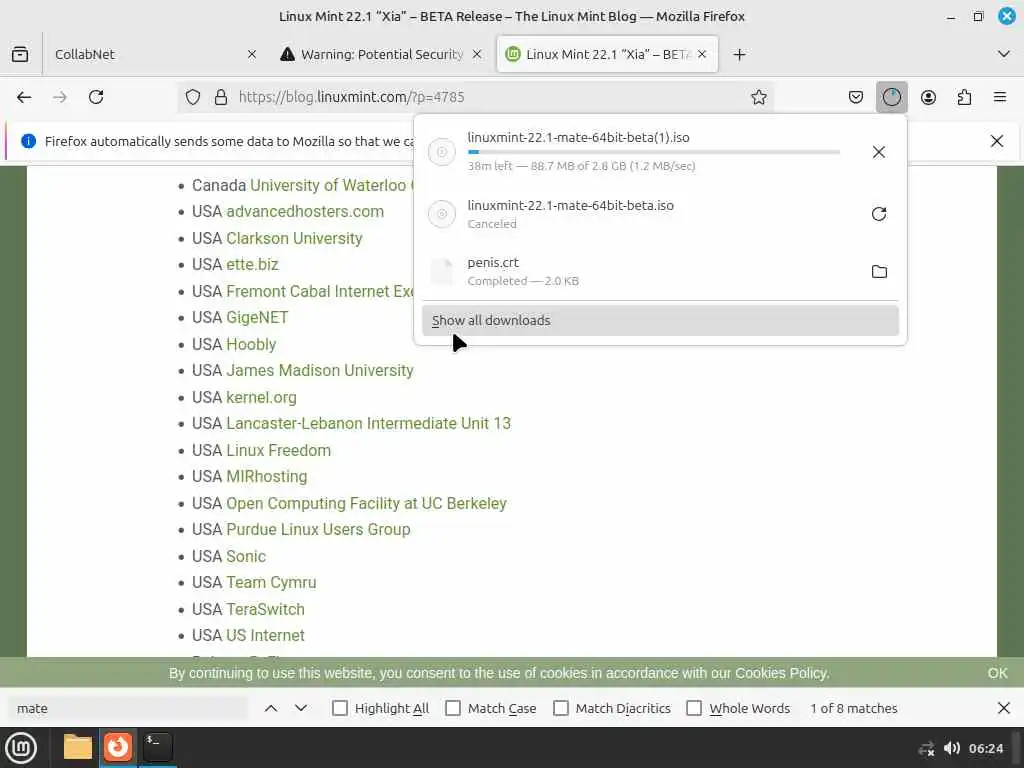Open the network connection tray icon
This screenshot has height=768, width=1024.
[x=926, y=748]
